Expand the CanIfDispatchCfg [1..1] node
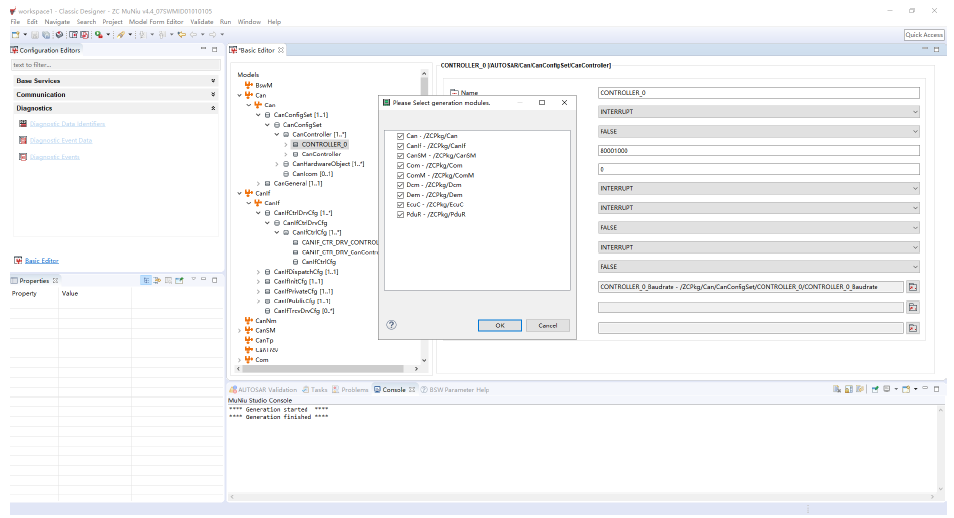The height and width of the screenshot is (518, 954). pos(258,272)
